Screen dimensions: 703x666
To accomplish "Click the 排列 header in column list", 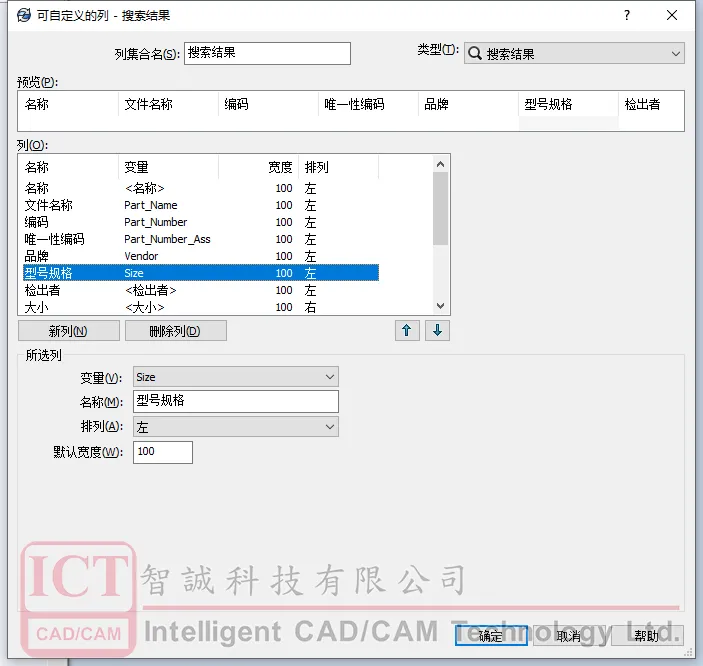I will coord(338,167).
